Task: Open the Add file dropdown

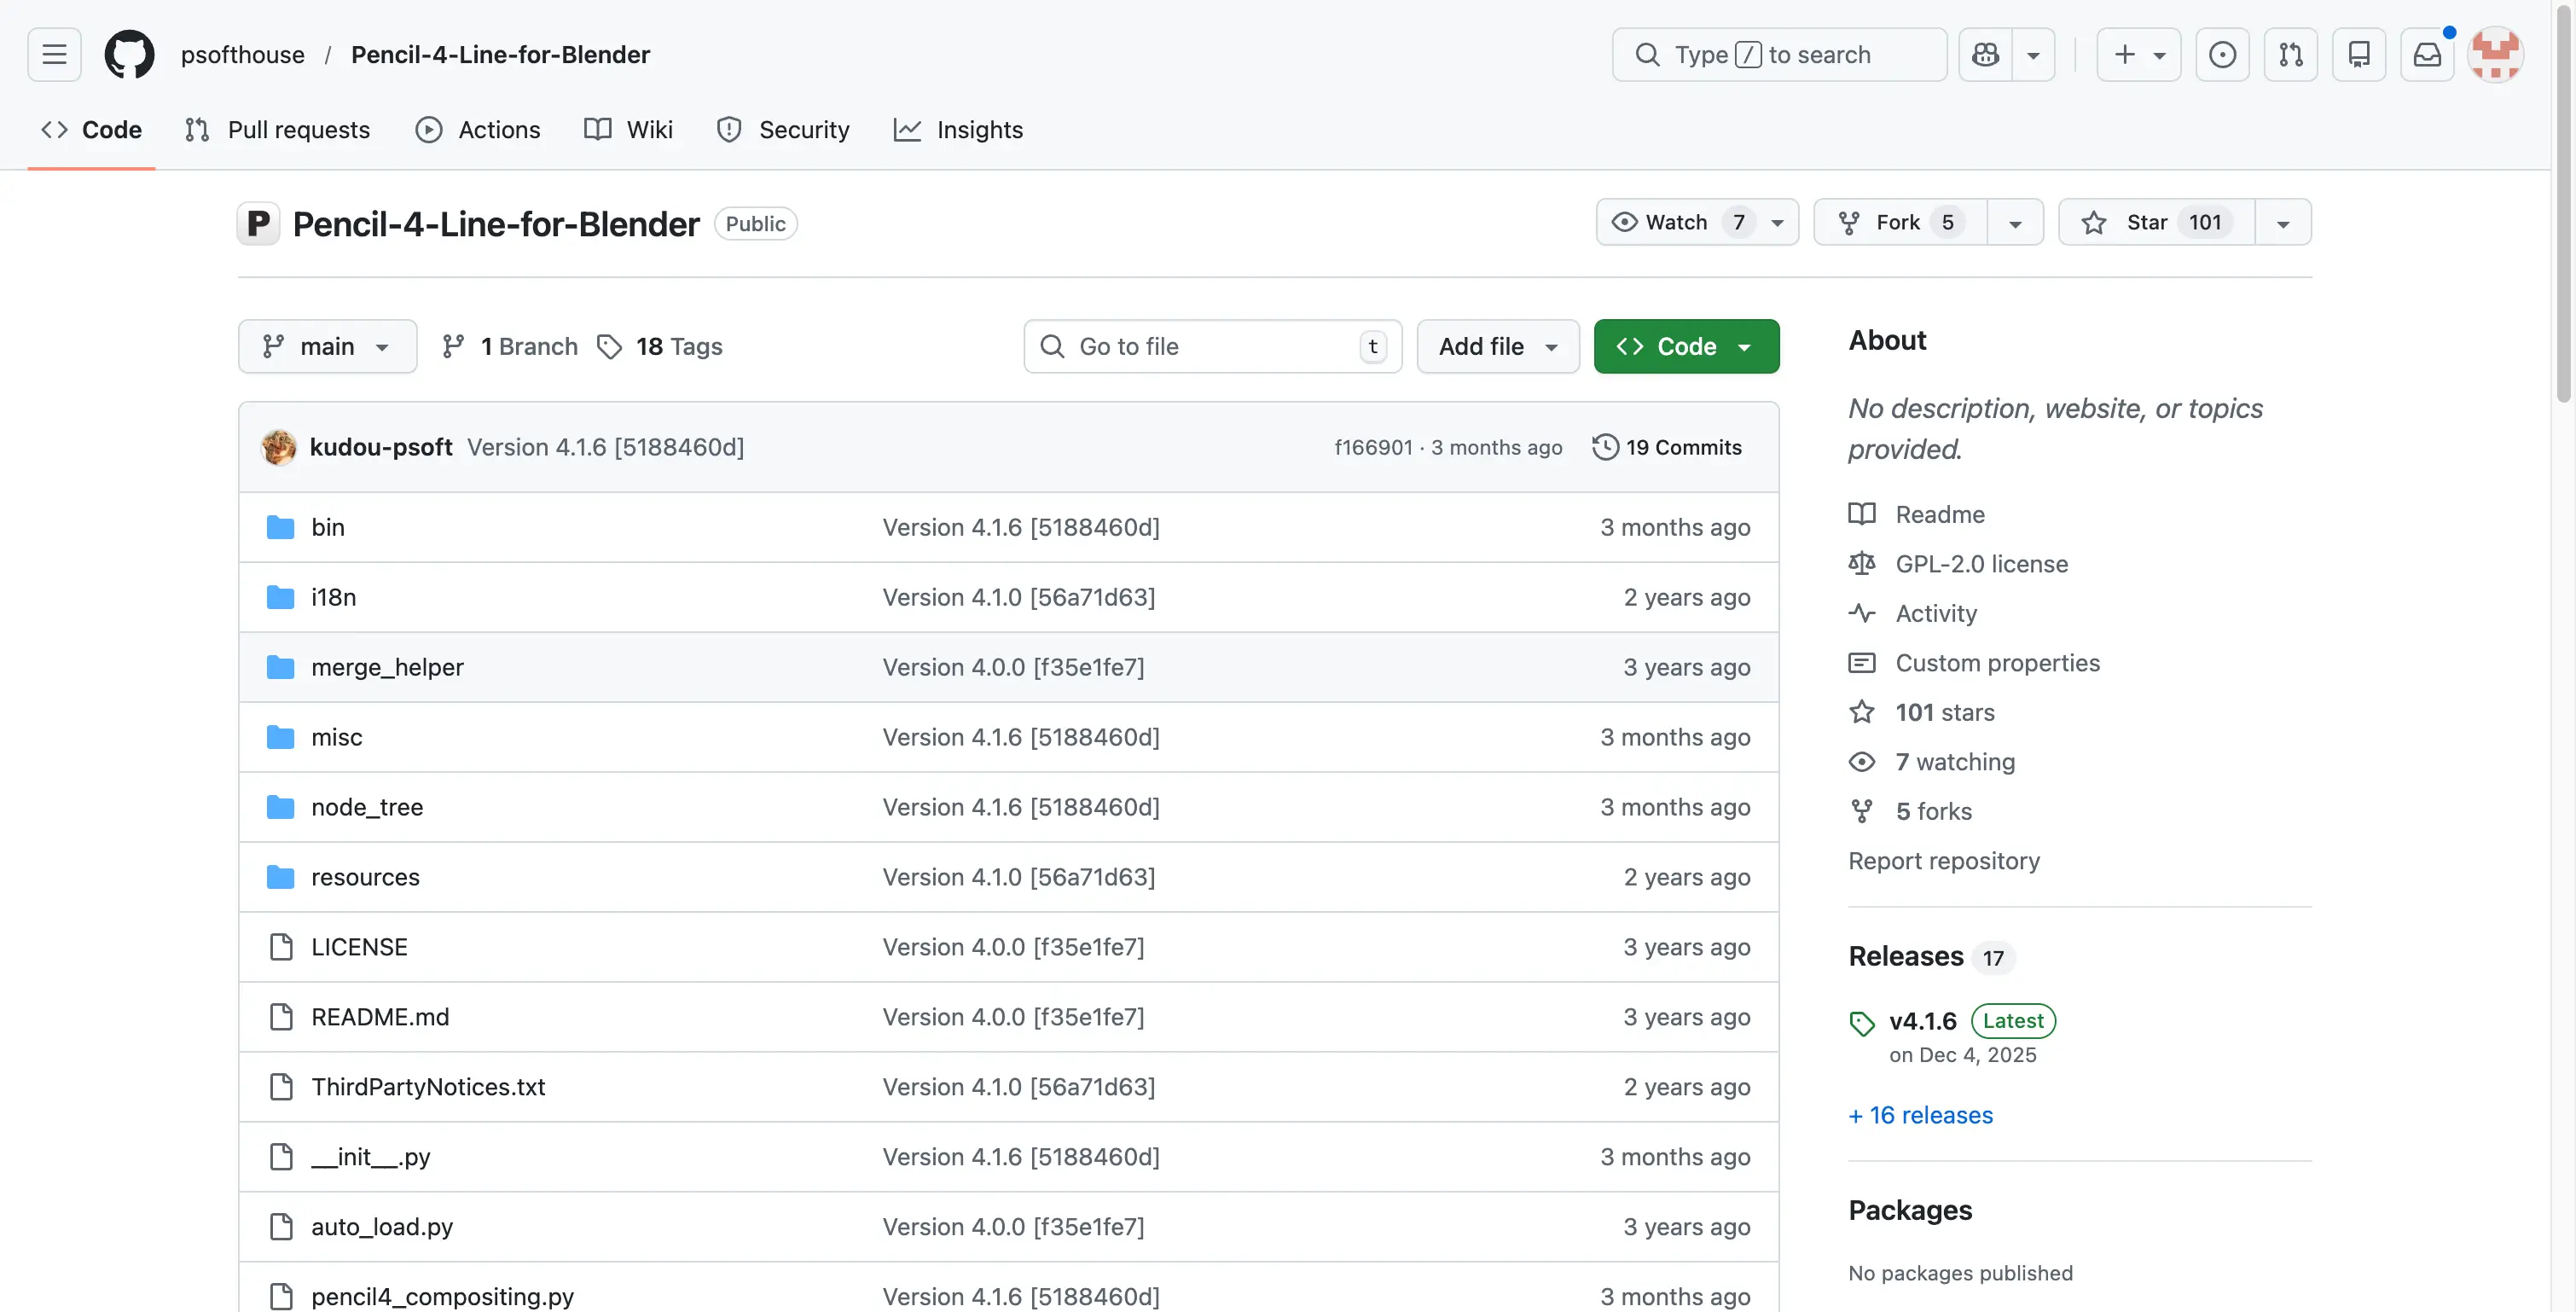Action: (x=1497, y=346)
